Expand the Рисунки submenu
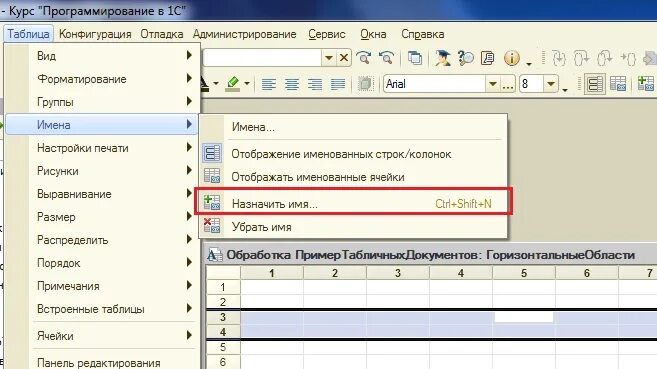This screenshot has height=369, width=657. 101,171
